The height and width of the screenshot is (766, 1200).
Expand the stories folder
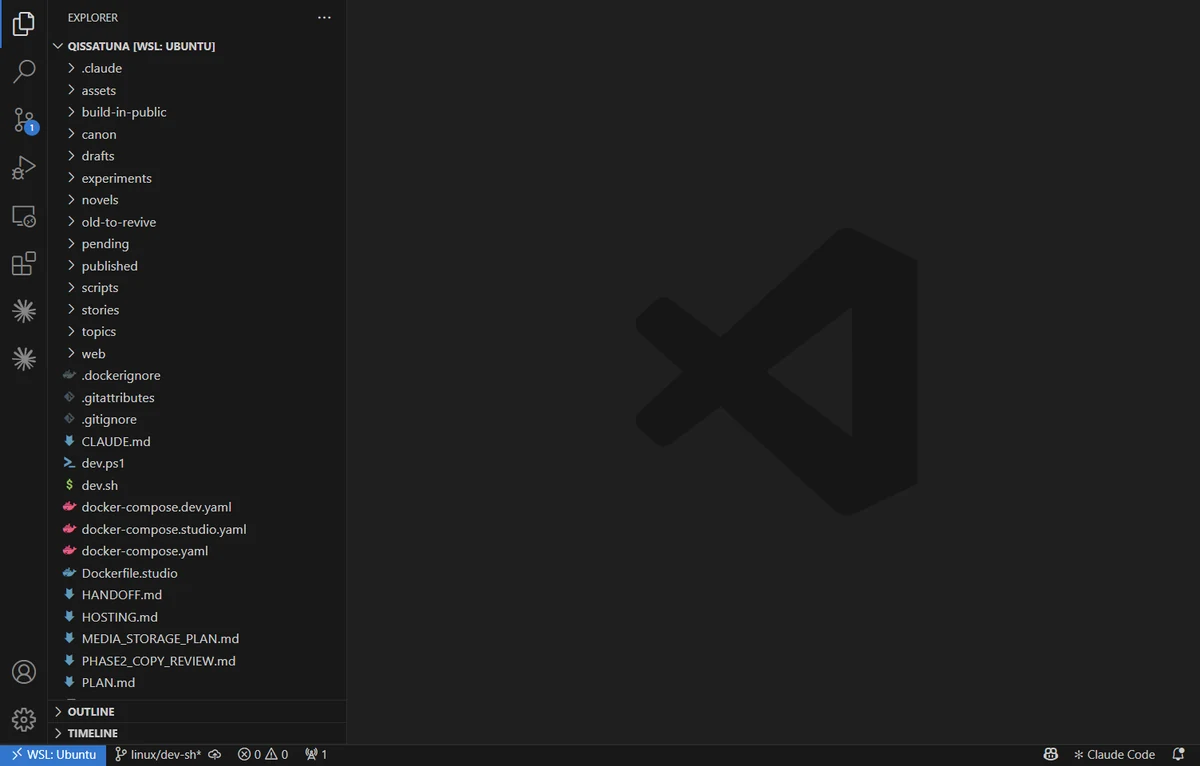(x=197, y=310)
